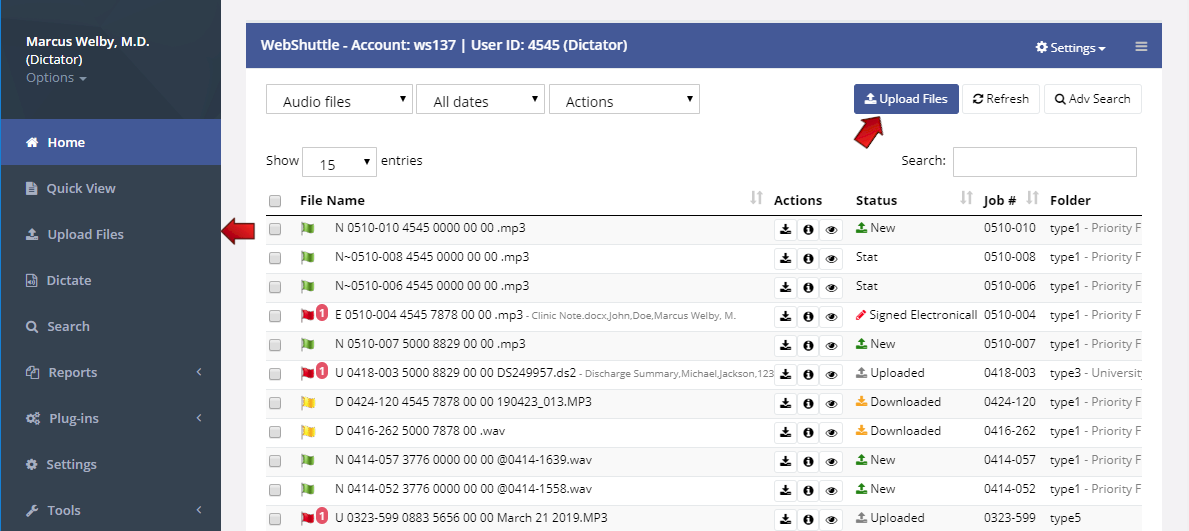Click the Refresh button

(1001, 99)
